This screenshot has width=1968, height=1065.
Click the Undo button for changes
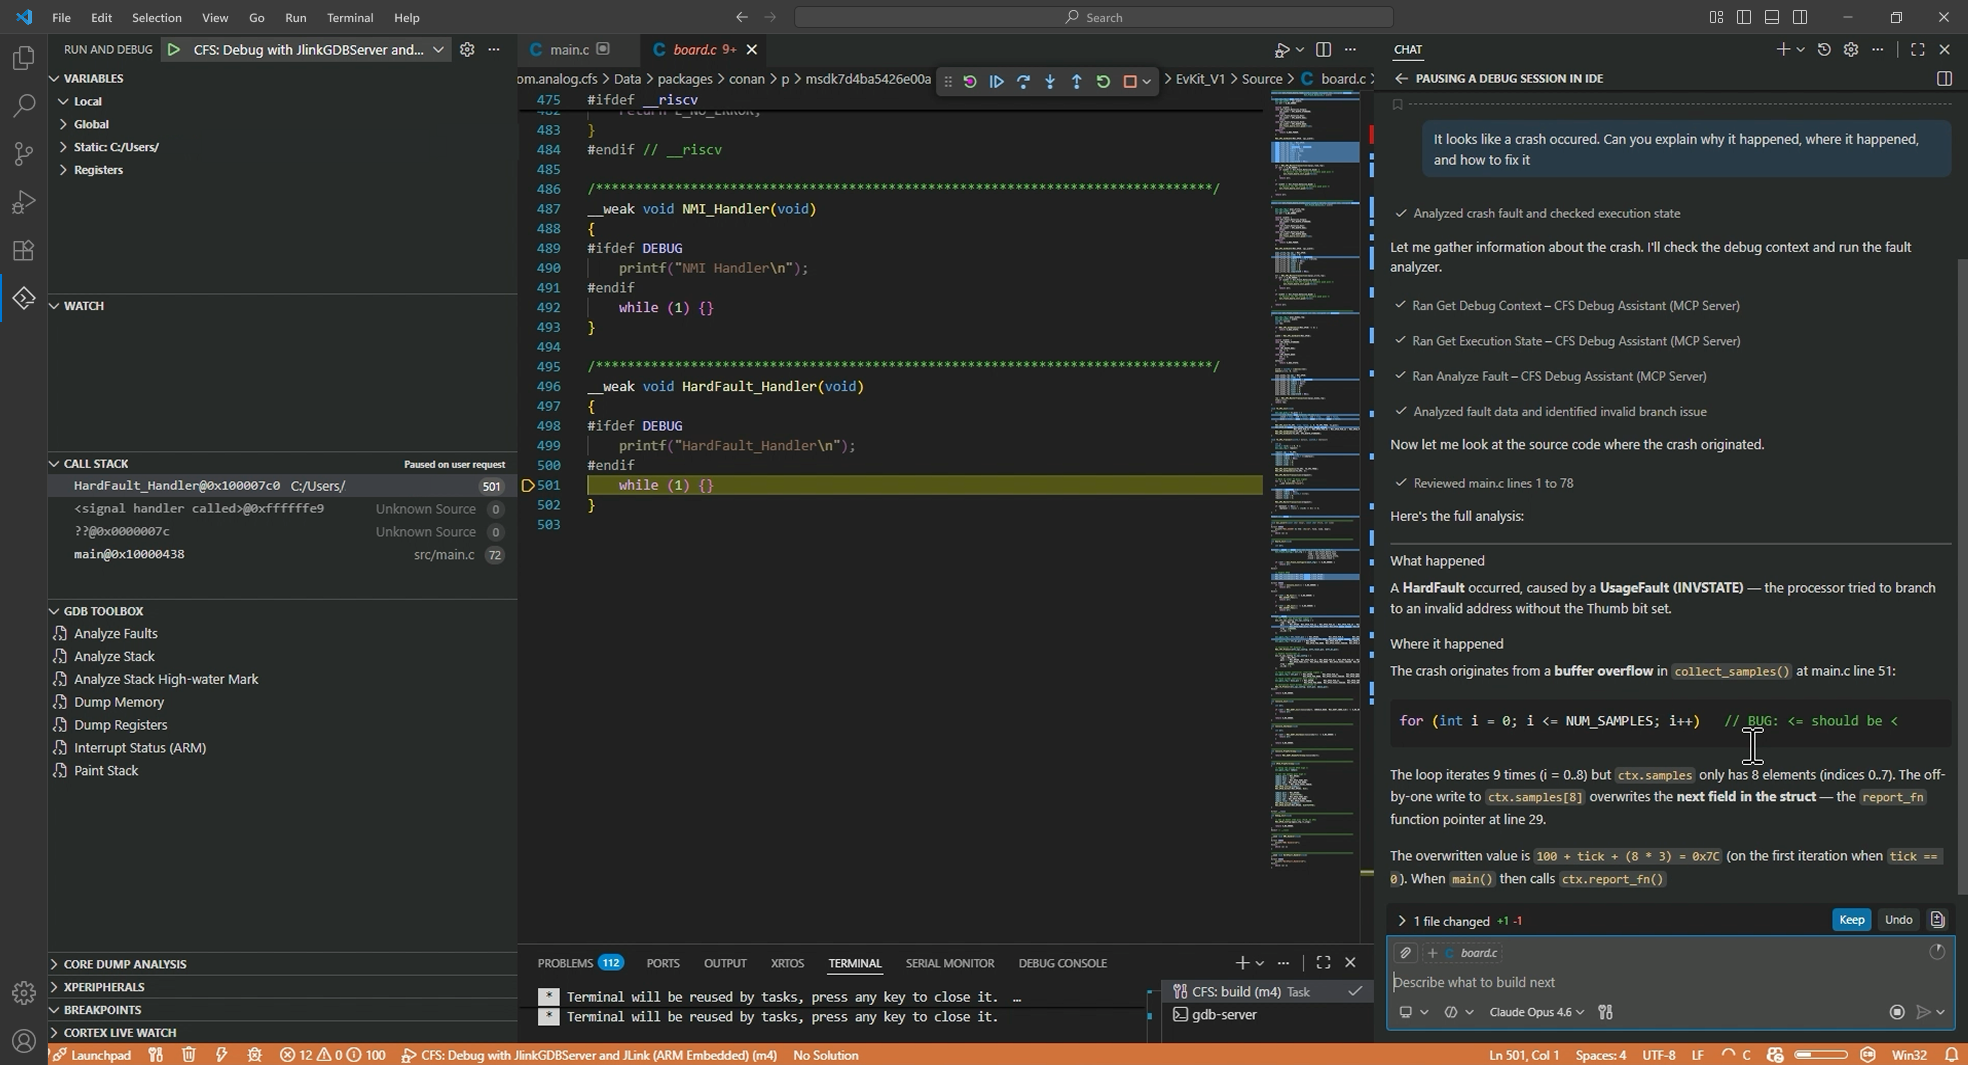[x=1898, y=920]
